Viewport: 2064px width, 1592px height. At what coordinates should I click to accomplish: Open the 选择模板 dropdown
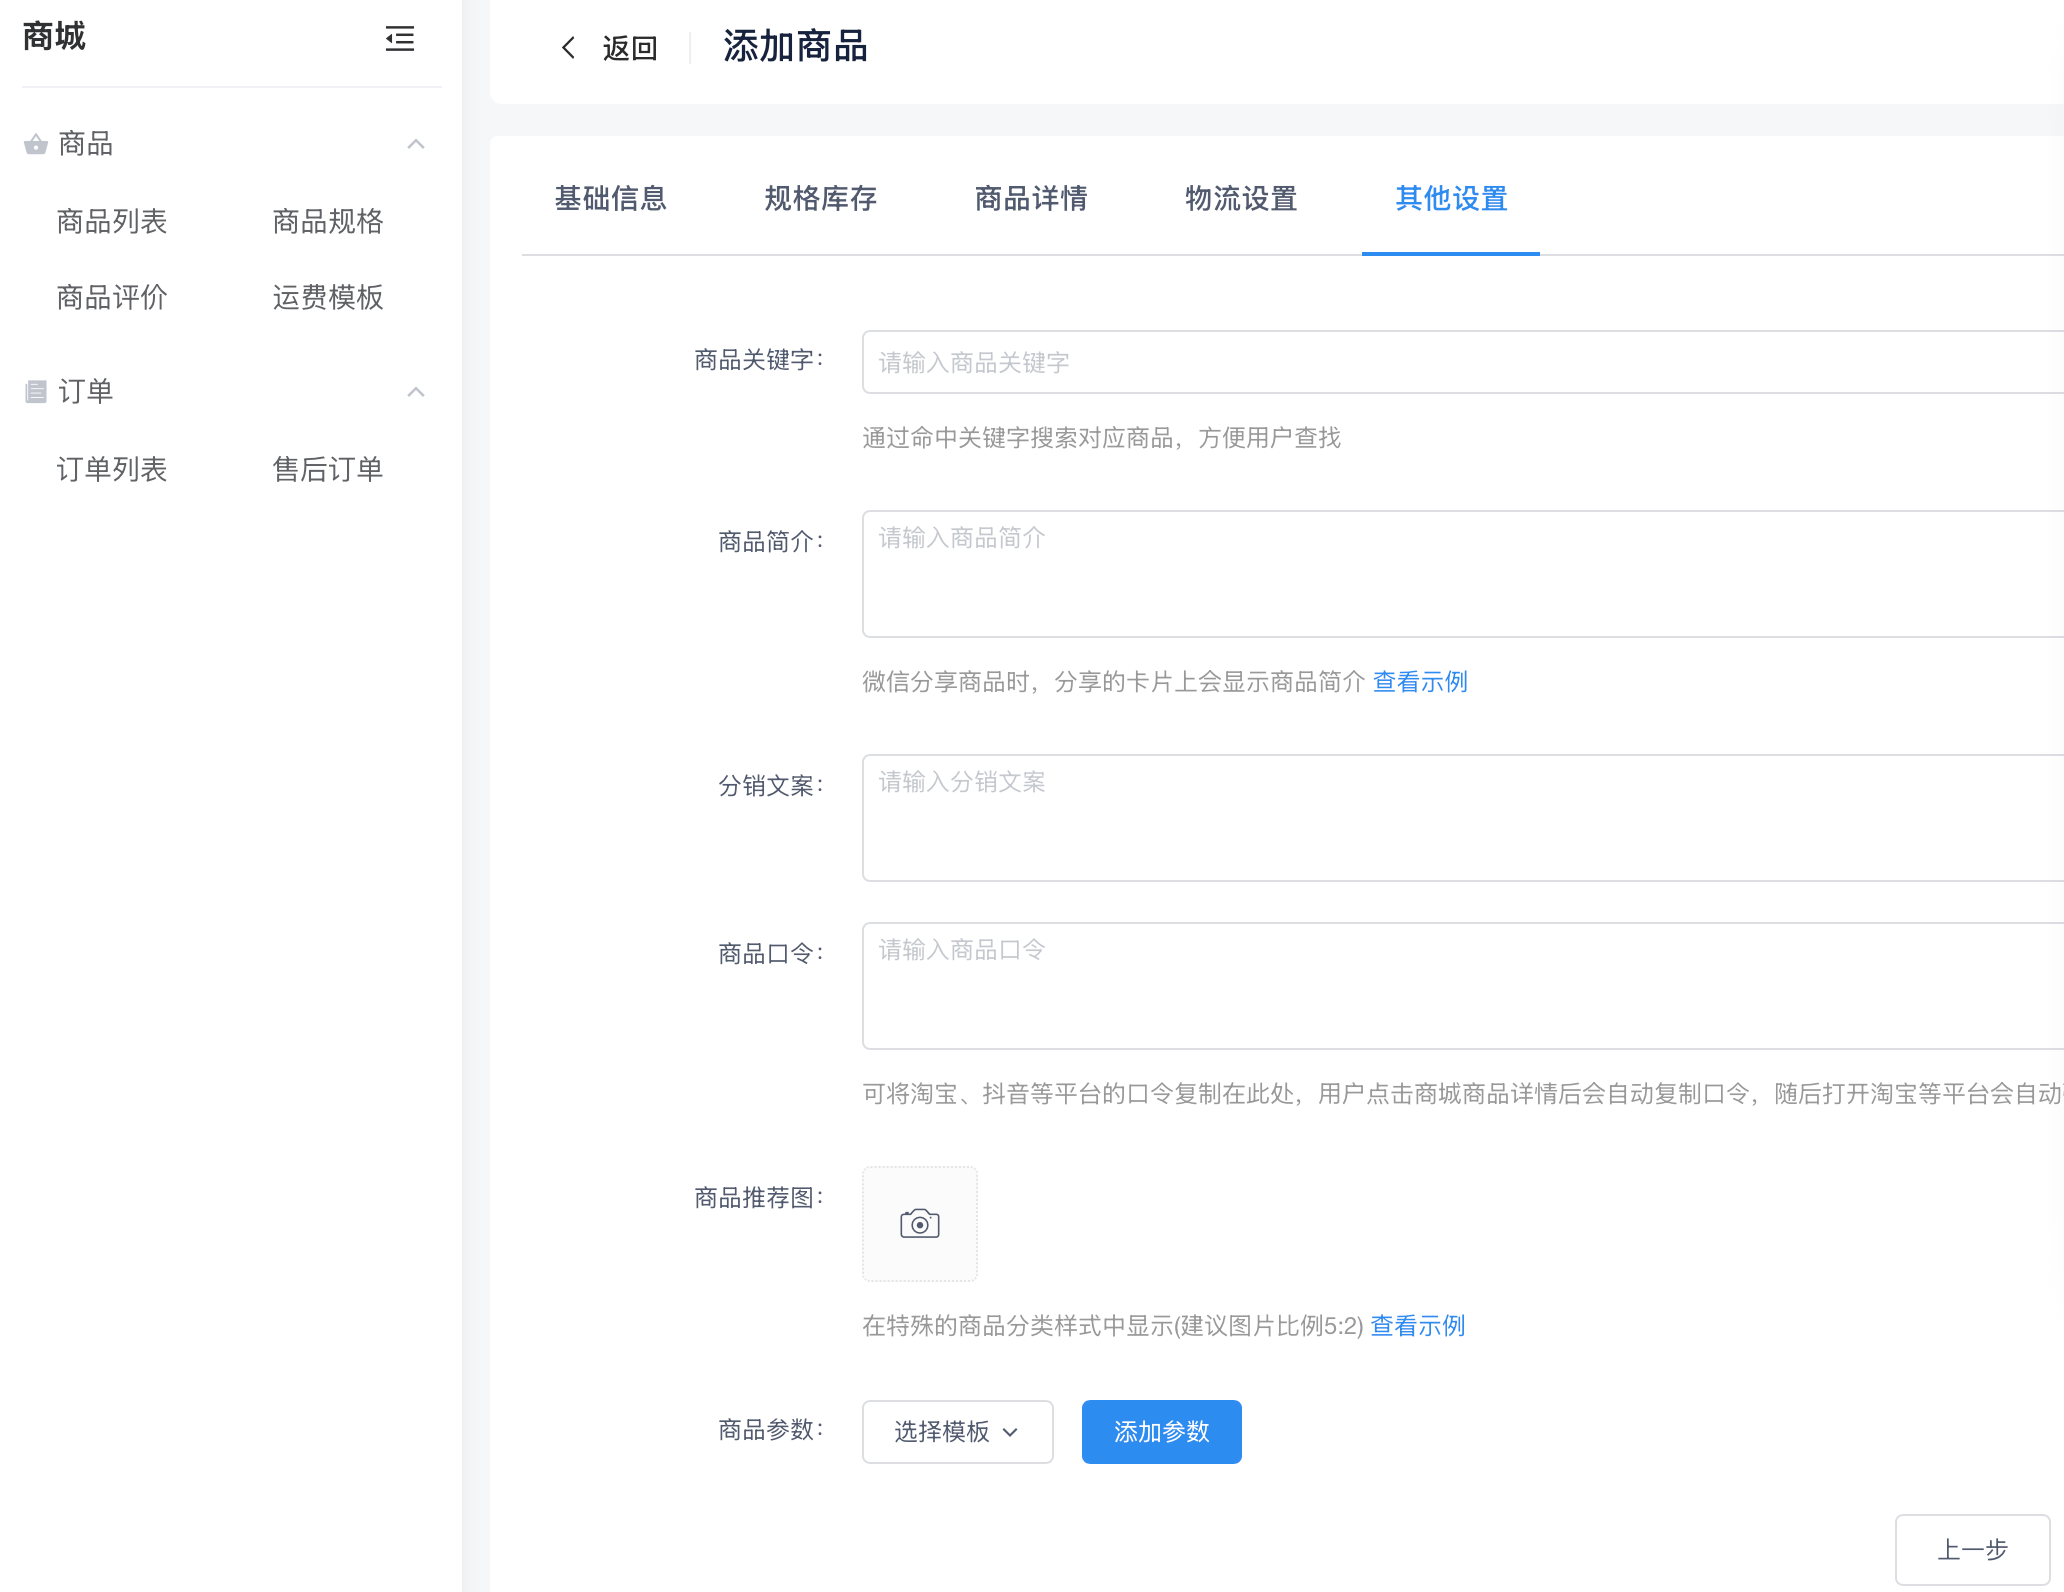(957, 1431)
